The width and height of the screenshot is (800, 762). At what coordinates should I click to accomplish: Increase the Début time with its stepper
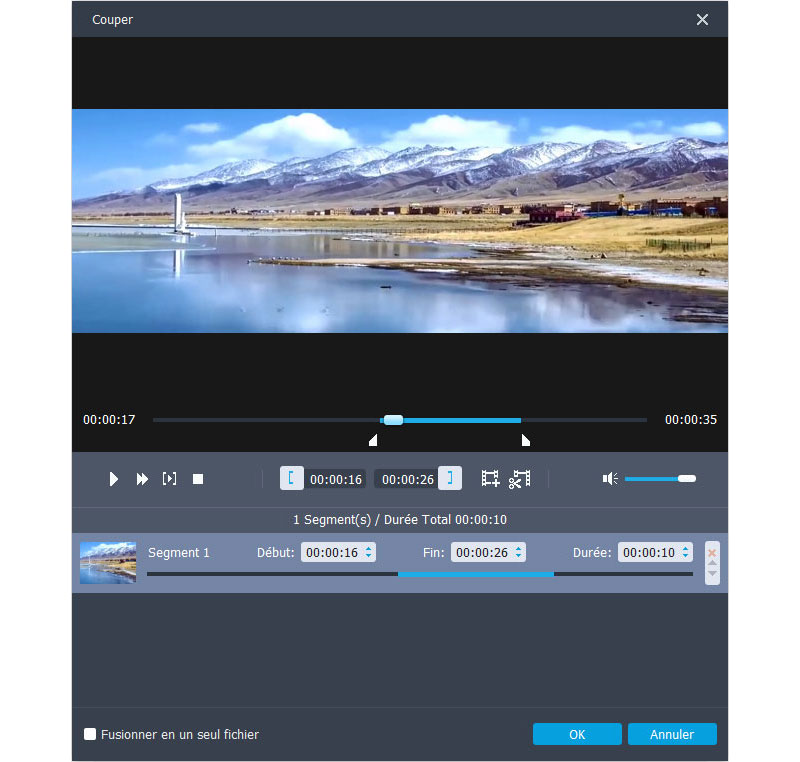tap(366, 547)
